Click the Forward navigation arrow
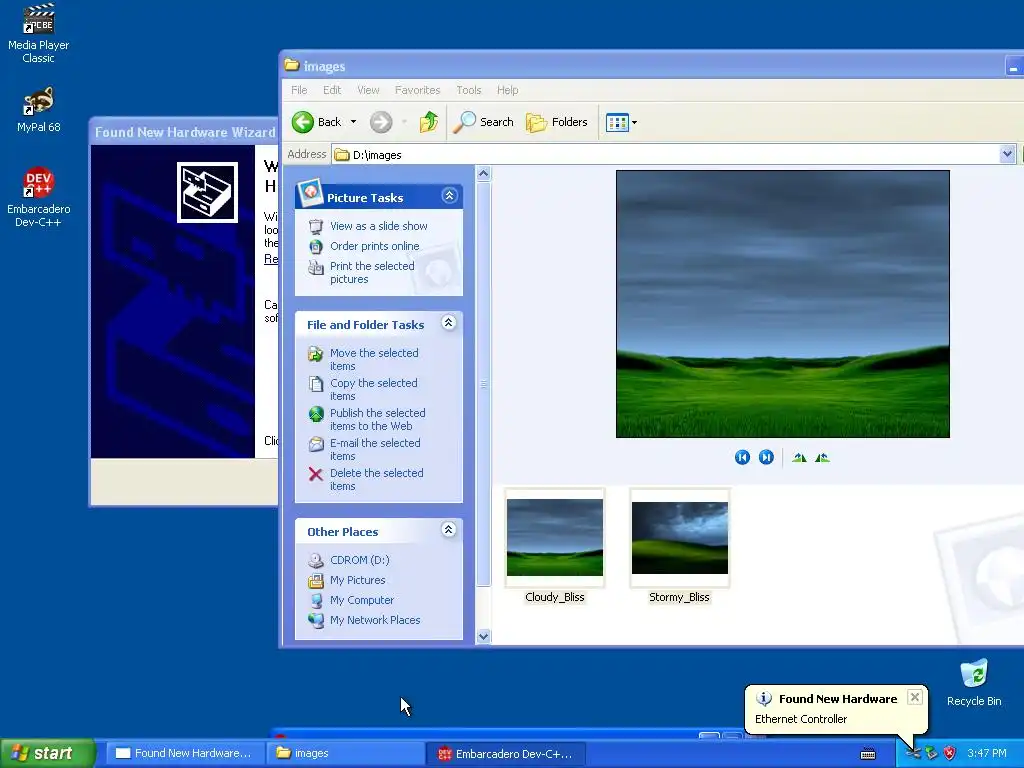 coord(381,122)
